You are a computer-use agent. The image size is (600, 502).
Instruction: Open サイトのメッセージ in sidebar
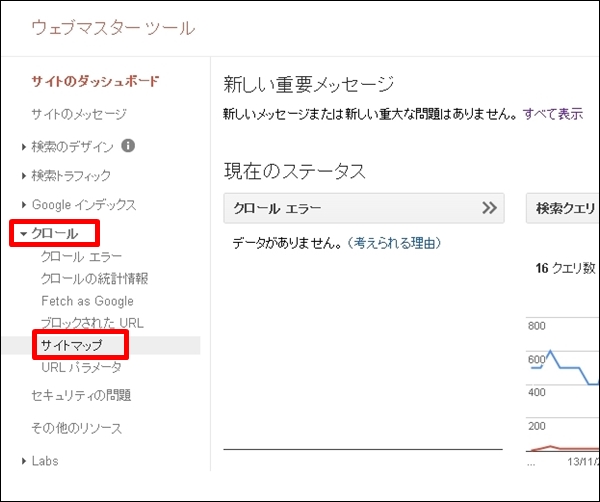click(x=79, y=114)
